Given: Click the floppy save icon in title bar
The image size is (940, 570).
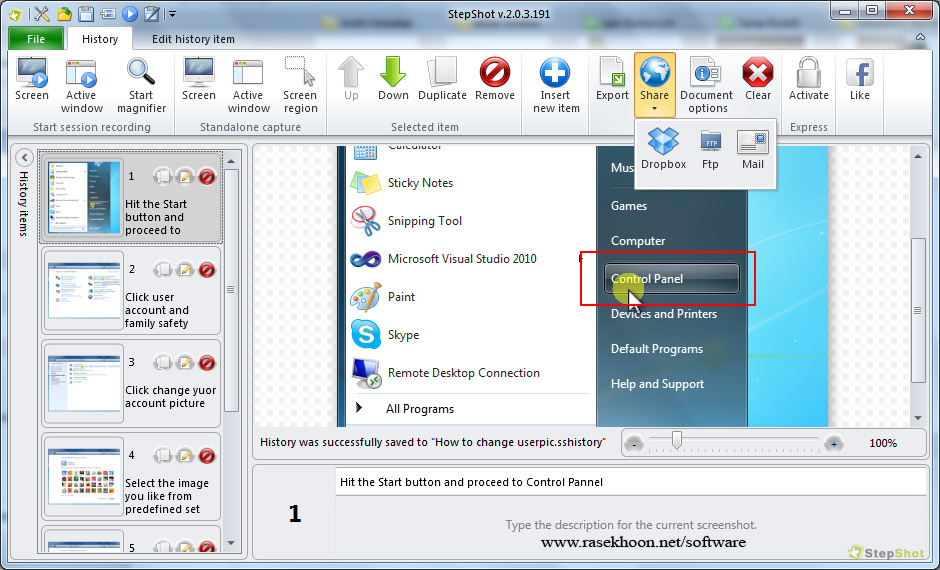Looking at the screenshot, I should click(x=86, y=13).
